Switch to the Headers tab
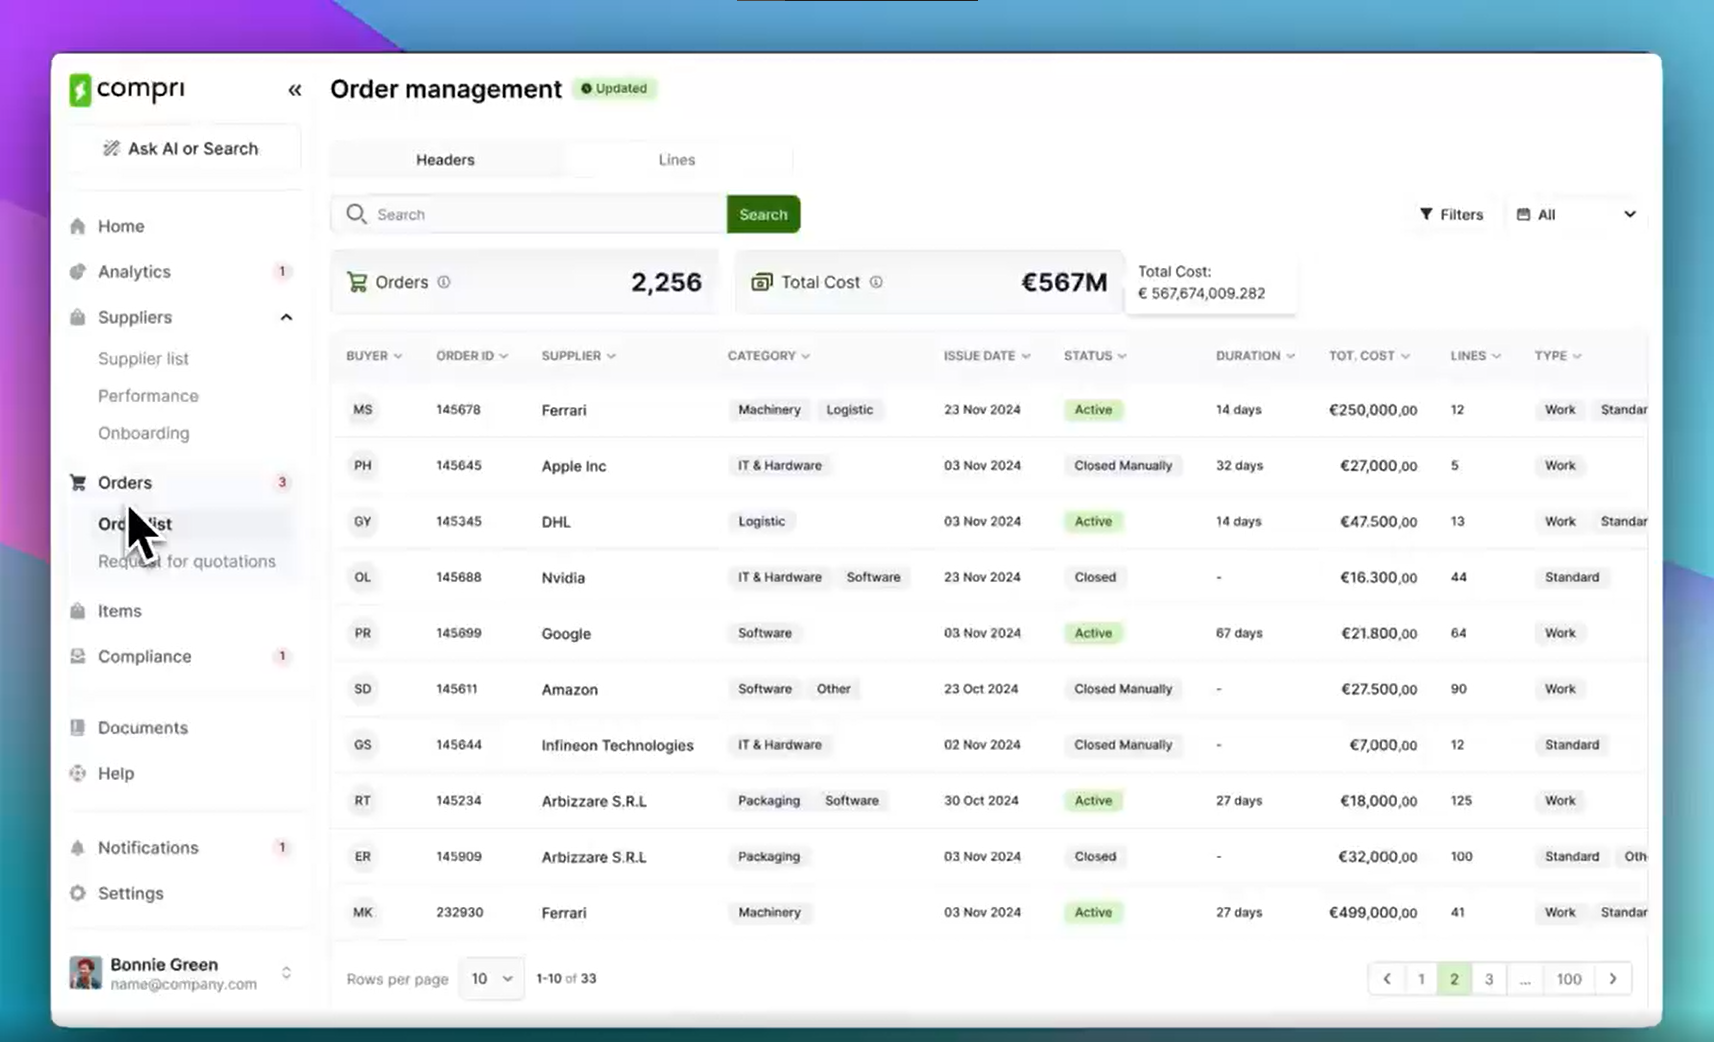1714x1042 pixels. coord(446,160)
